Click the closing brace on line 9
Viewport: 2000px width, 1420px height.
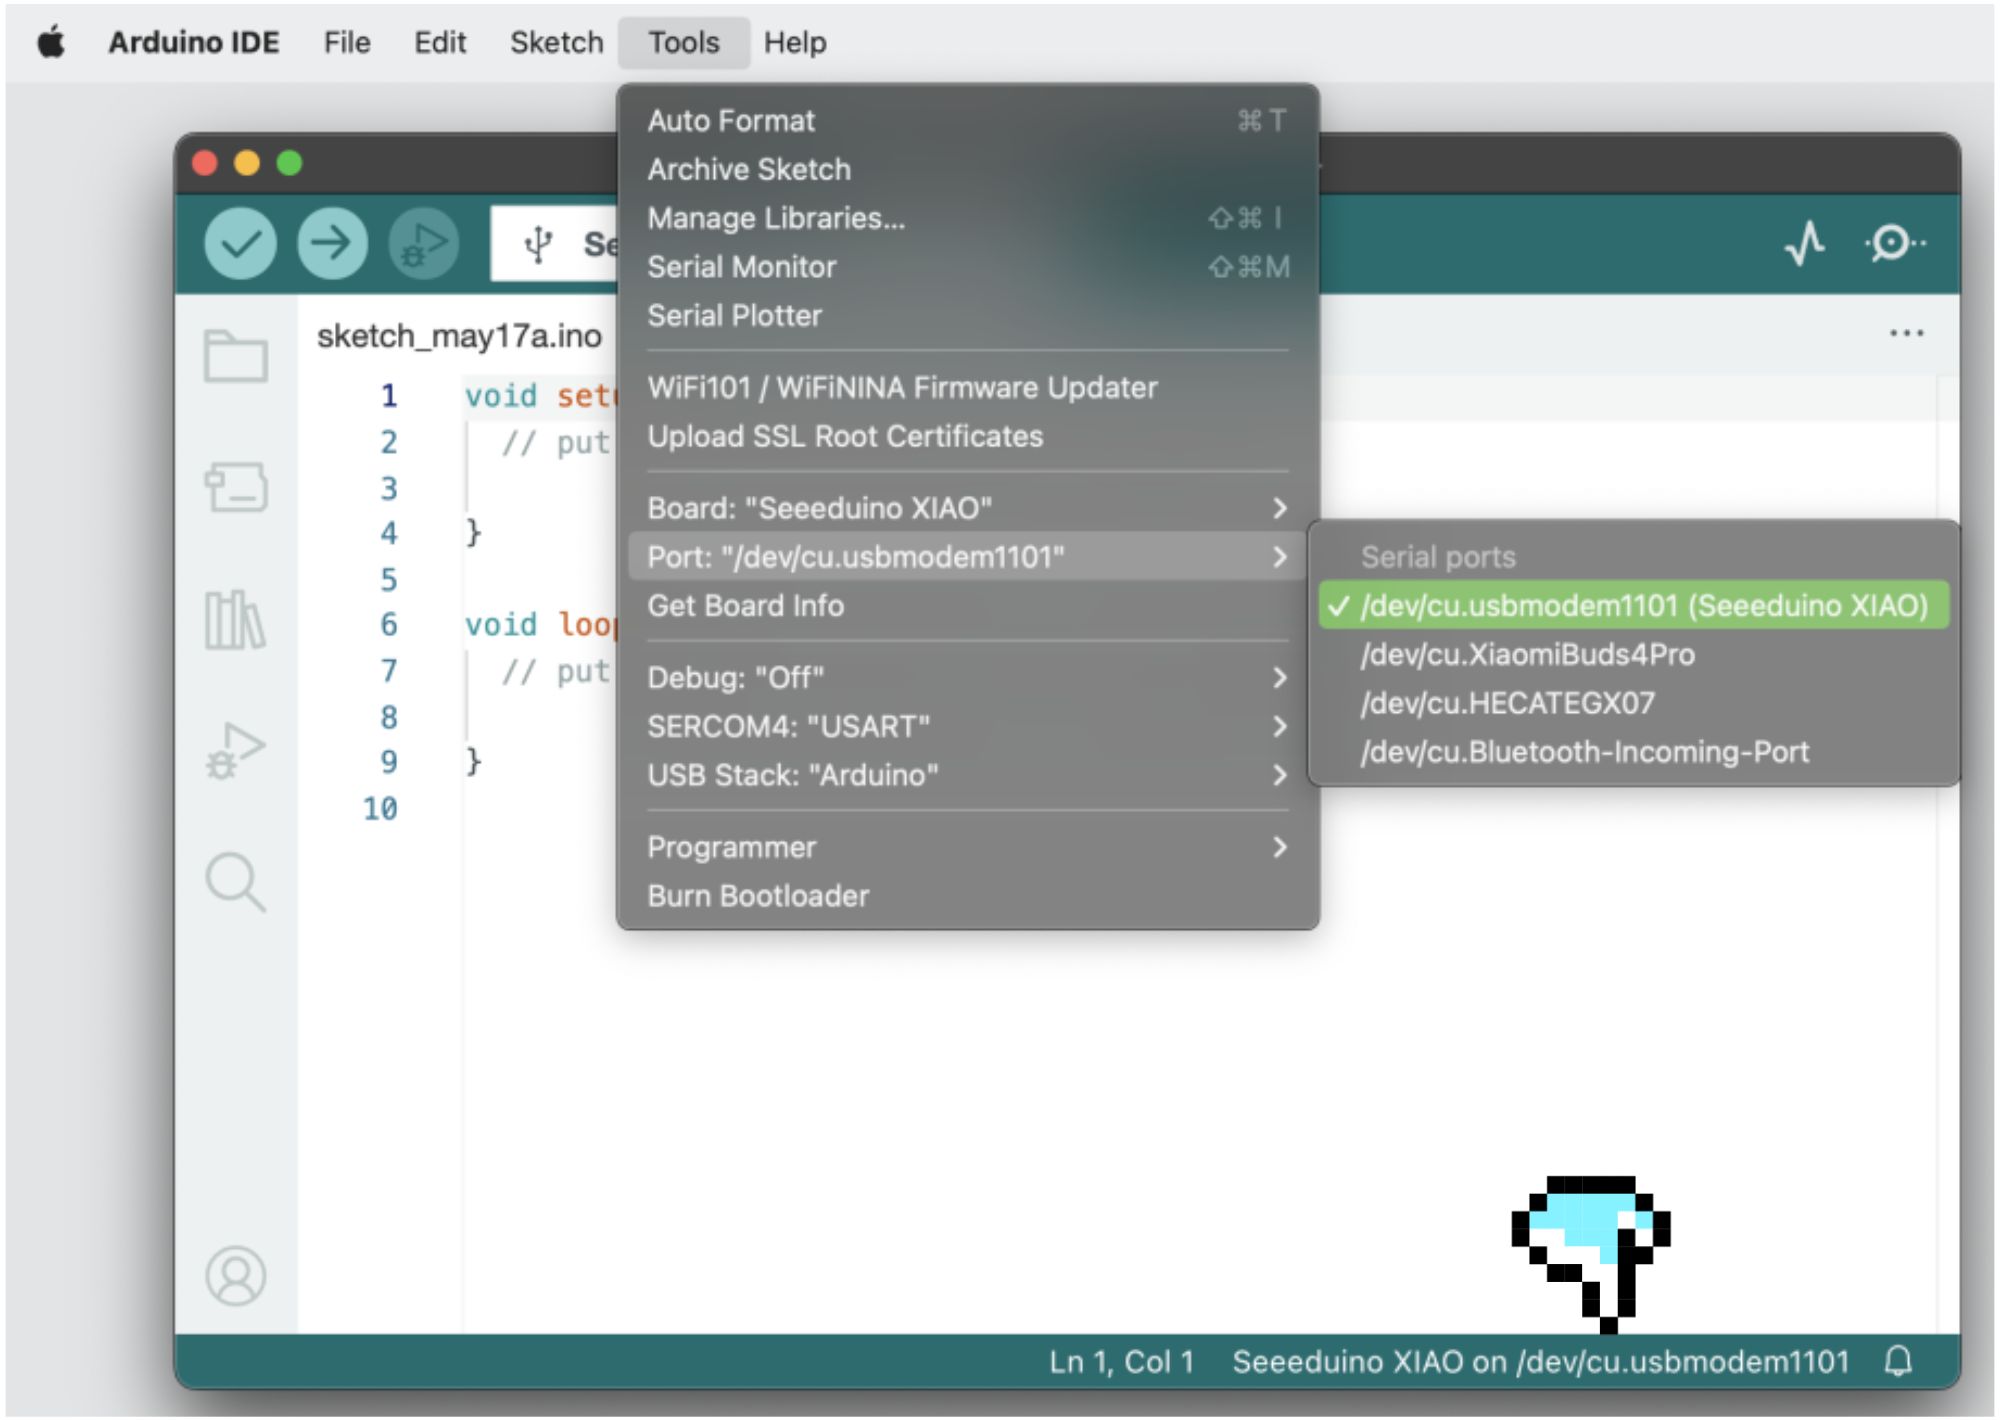474,762
